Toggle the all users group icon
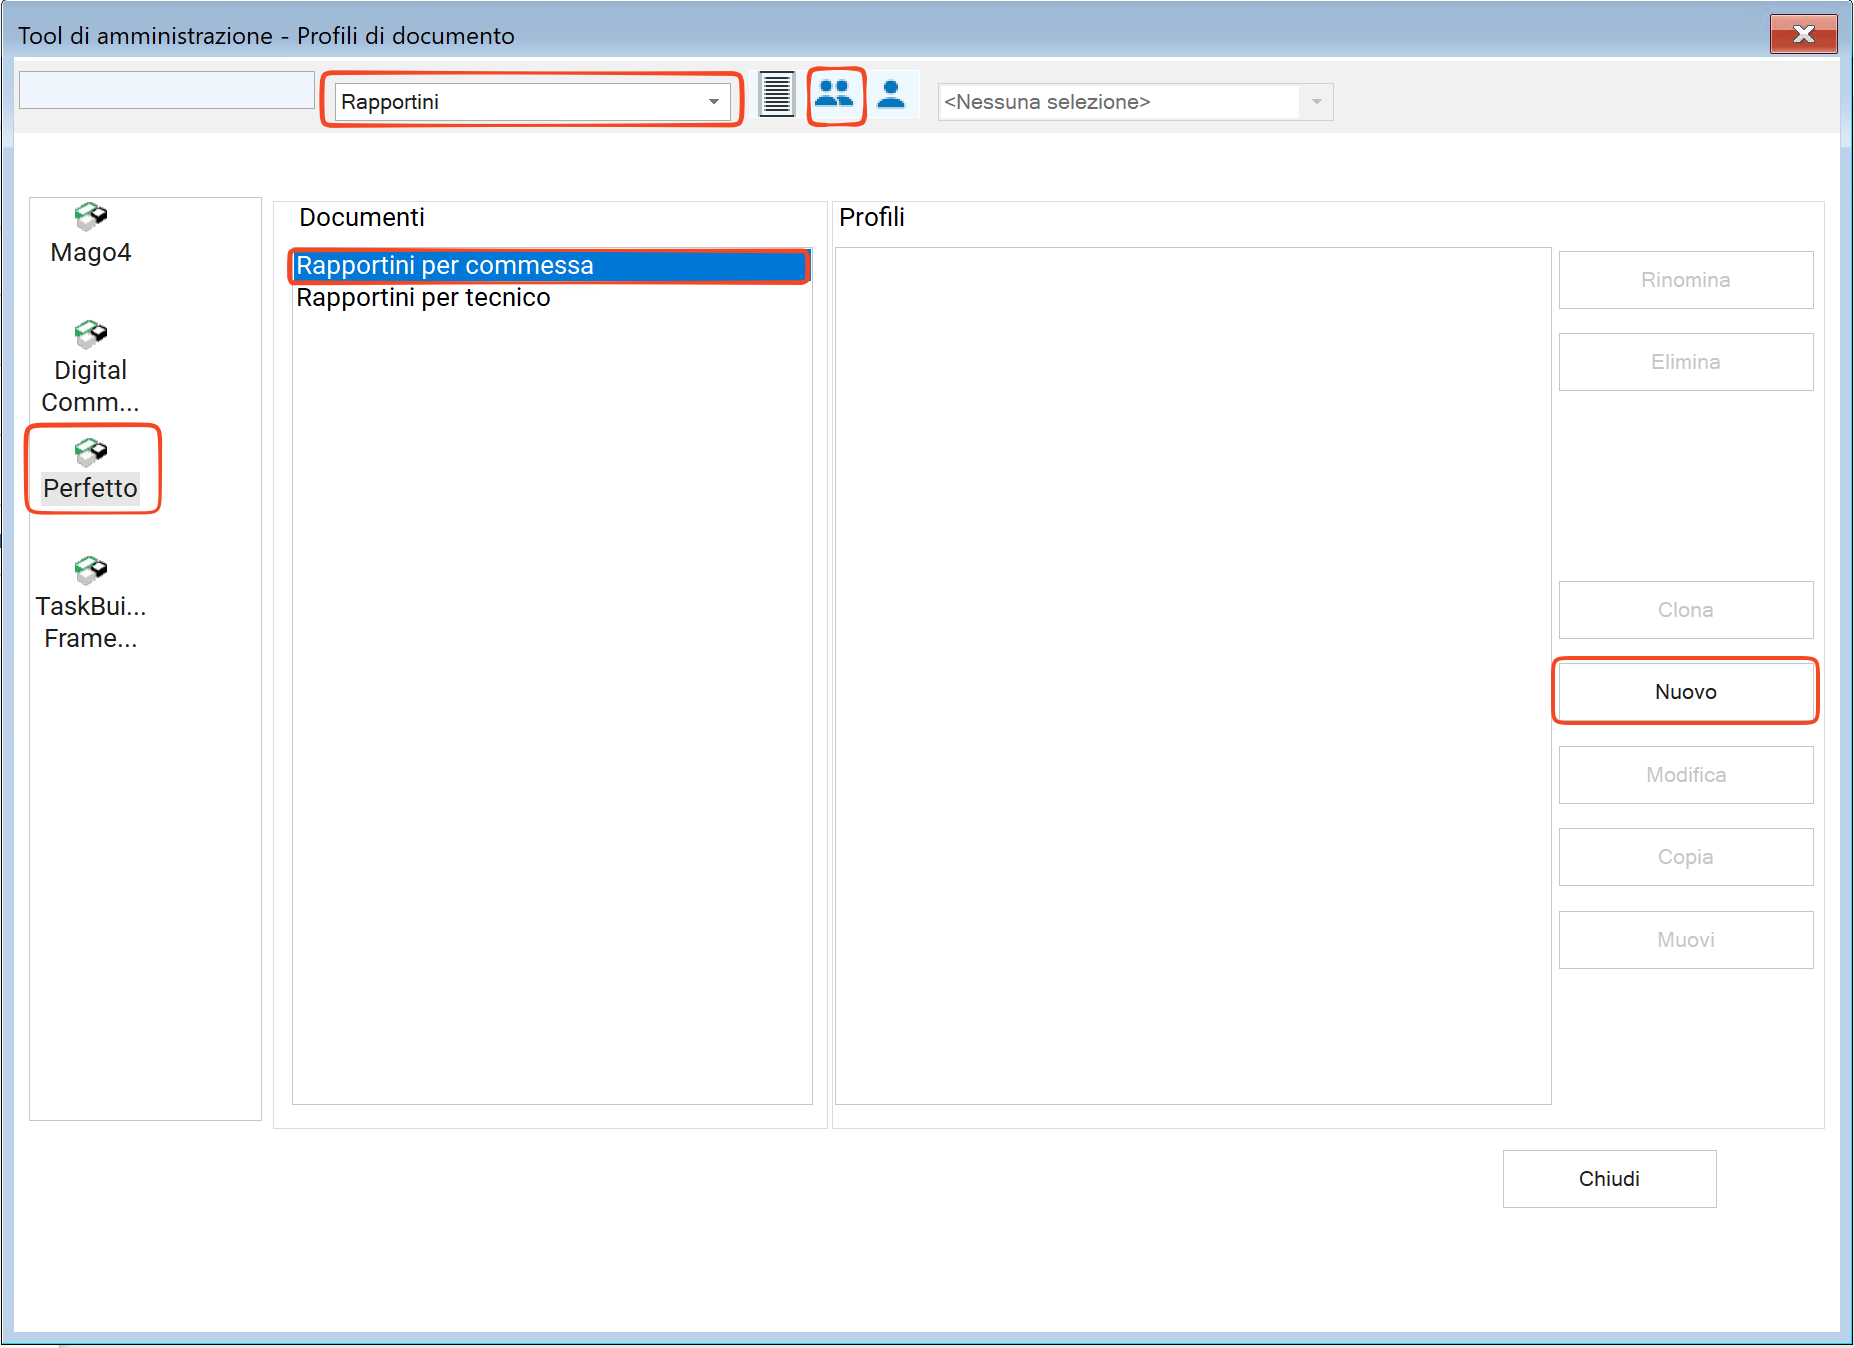Viewport: 1854px width, 1348px height. click(835, 95)
